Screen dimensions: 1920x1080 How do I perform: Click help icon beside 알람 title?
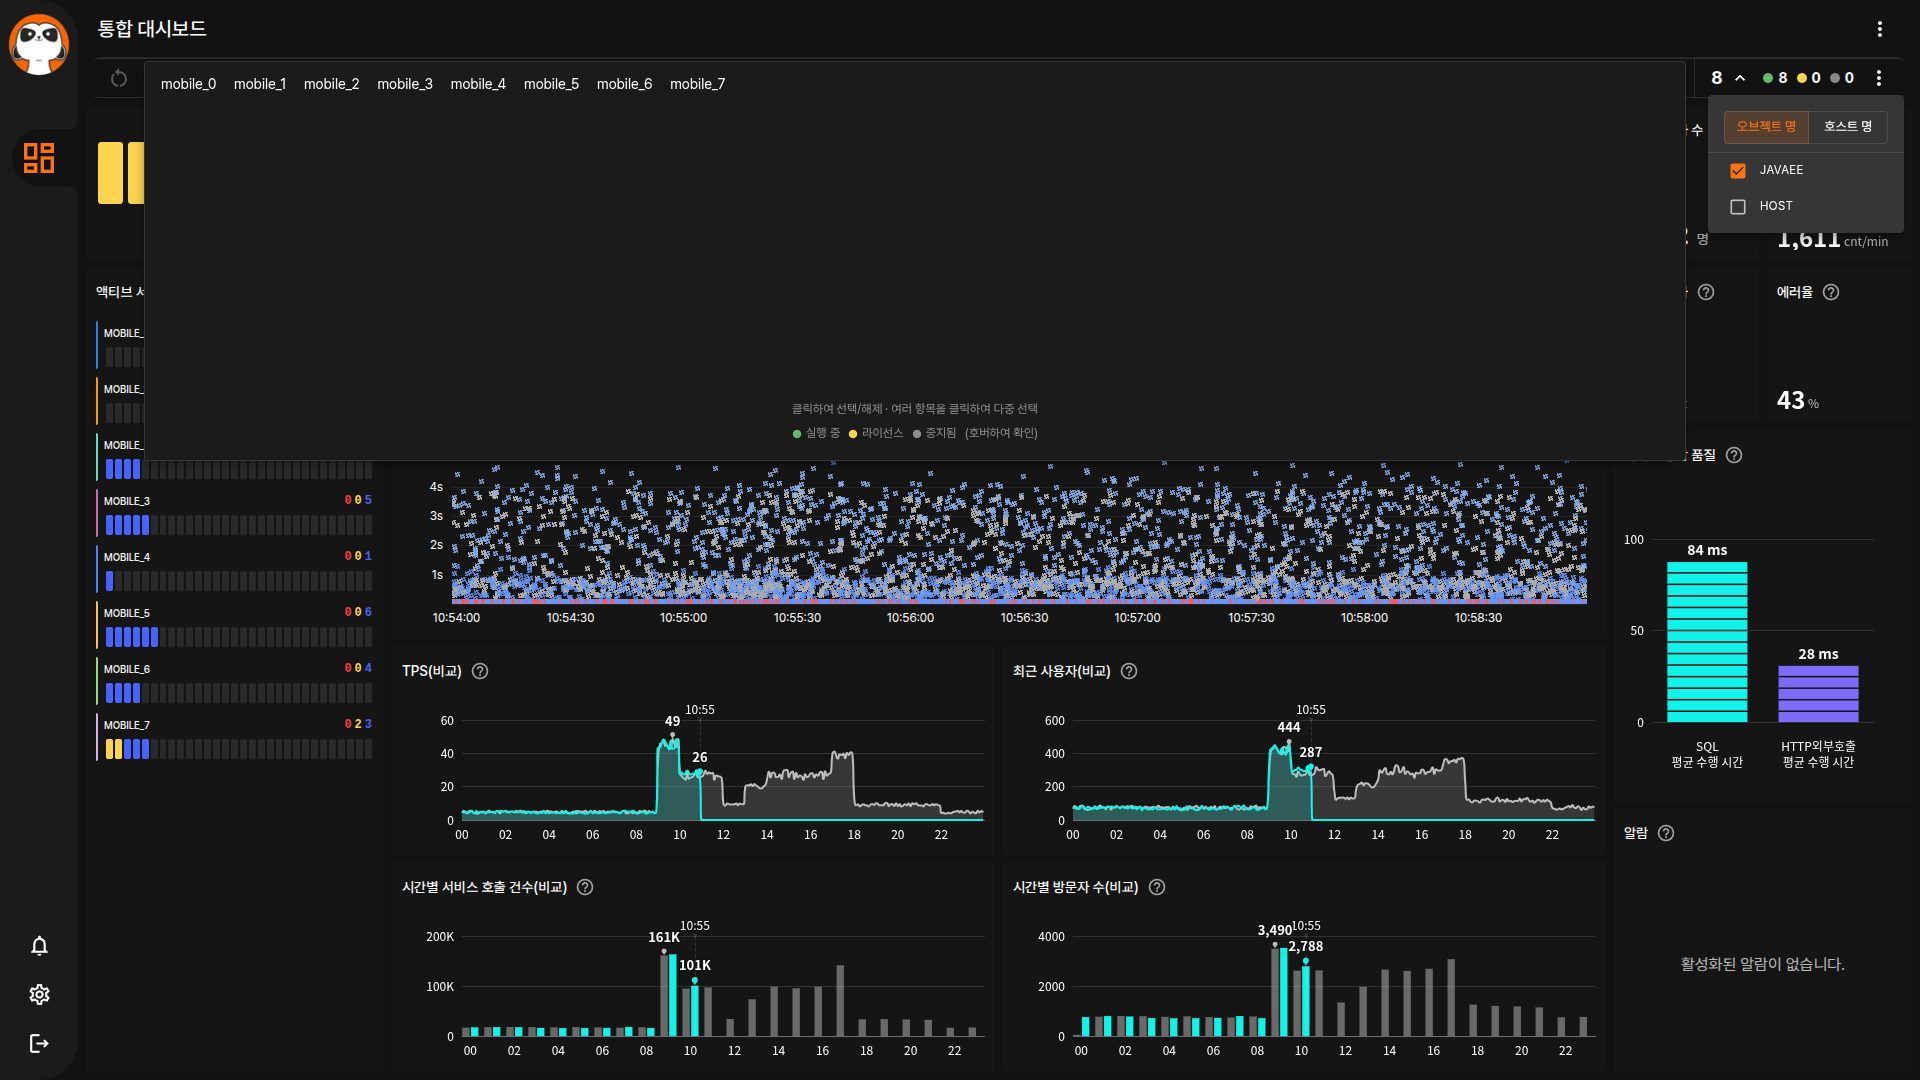pos(1666,833)
